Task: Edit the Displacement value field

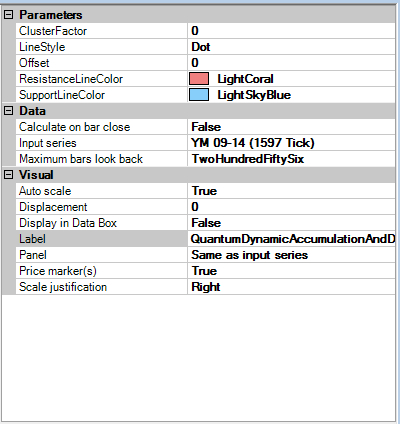Action: click(292, 207)
